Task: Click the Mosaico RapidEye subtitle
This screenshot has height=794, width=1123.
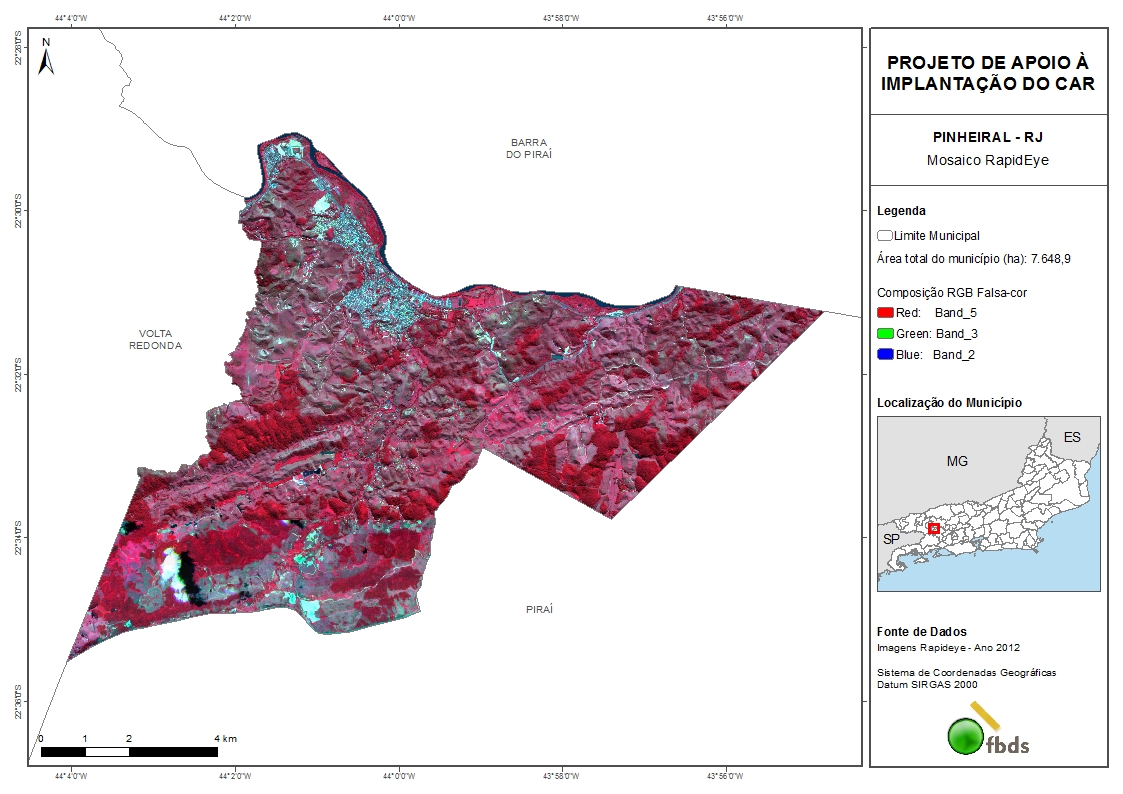Action: pos(988,160)
